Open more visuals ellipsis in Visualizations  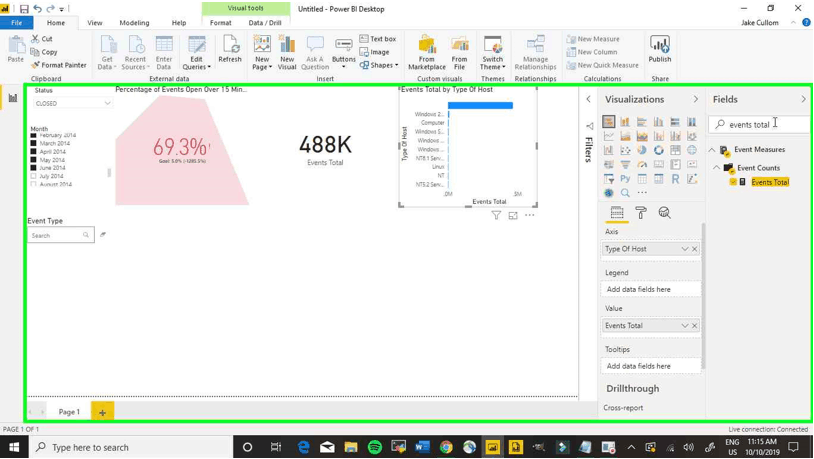(x=642, y=193)
